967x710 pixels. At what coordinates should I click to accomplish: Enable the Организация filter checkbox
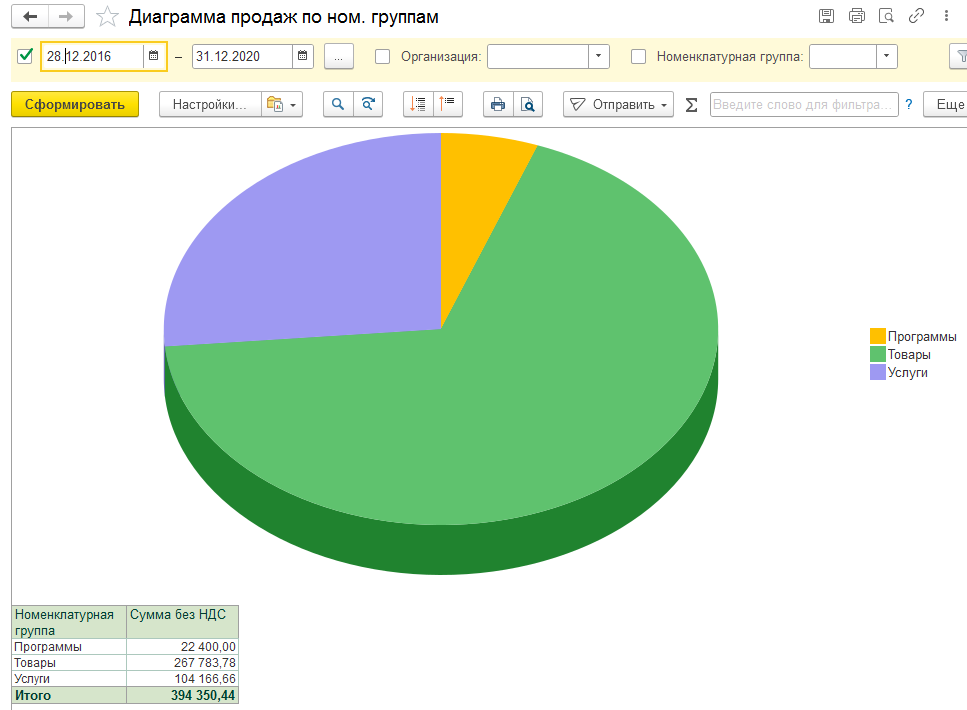tap(382, 57)
